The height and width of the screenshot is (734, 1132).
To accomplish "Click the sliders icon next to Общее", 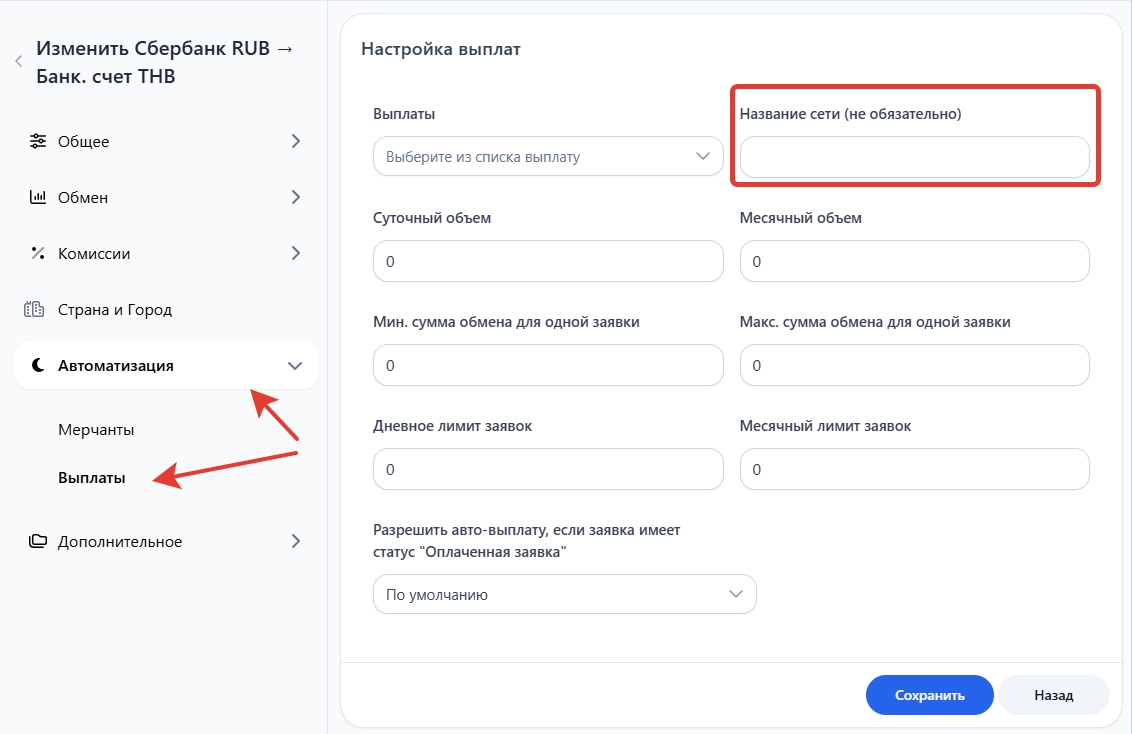I will [x=38, y=141].
